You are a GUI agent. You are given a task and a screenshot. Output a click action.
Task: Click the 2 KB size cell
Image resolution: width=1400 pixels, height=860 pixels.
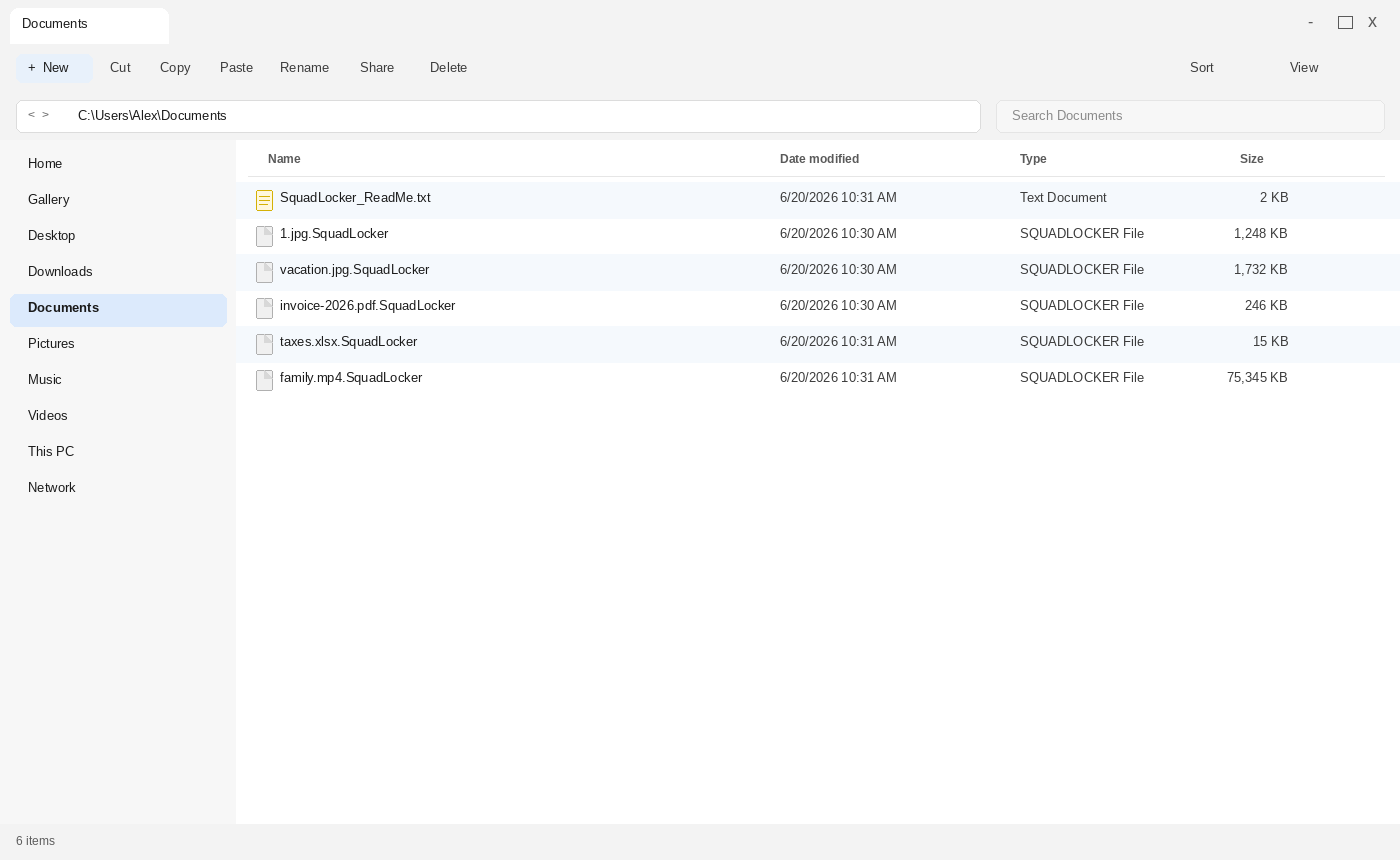pos(1274,198)
